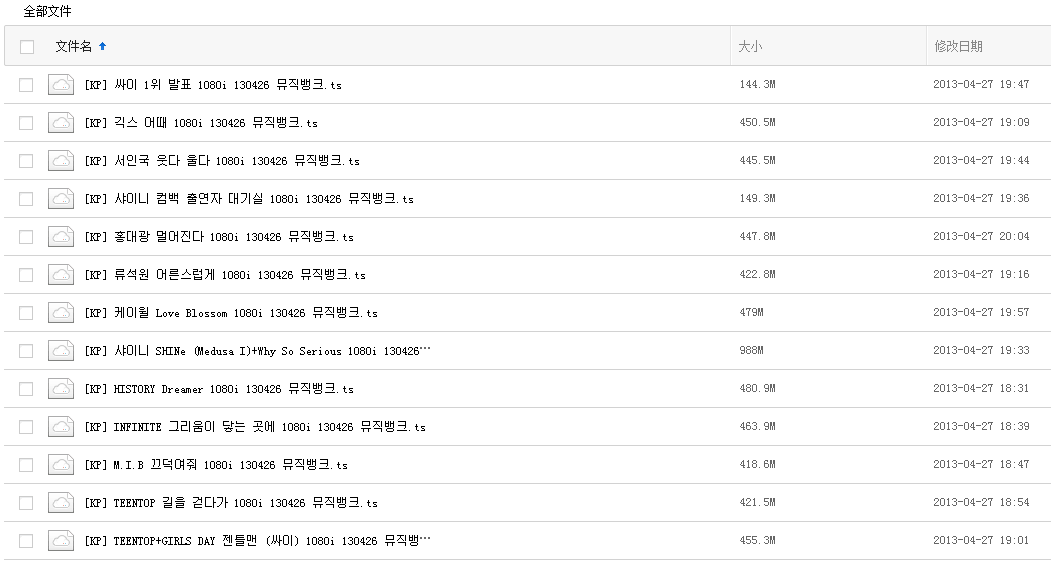This screenshot has width=1051, height=571.
Task: Sort files by 修改日期 column header
Action: [958, 47]
